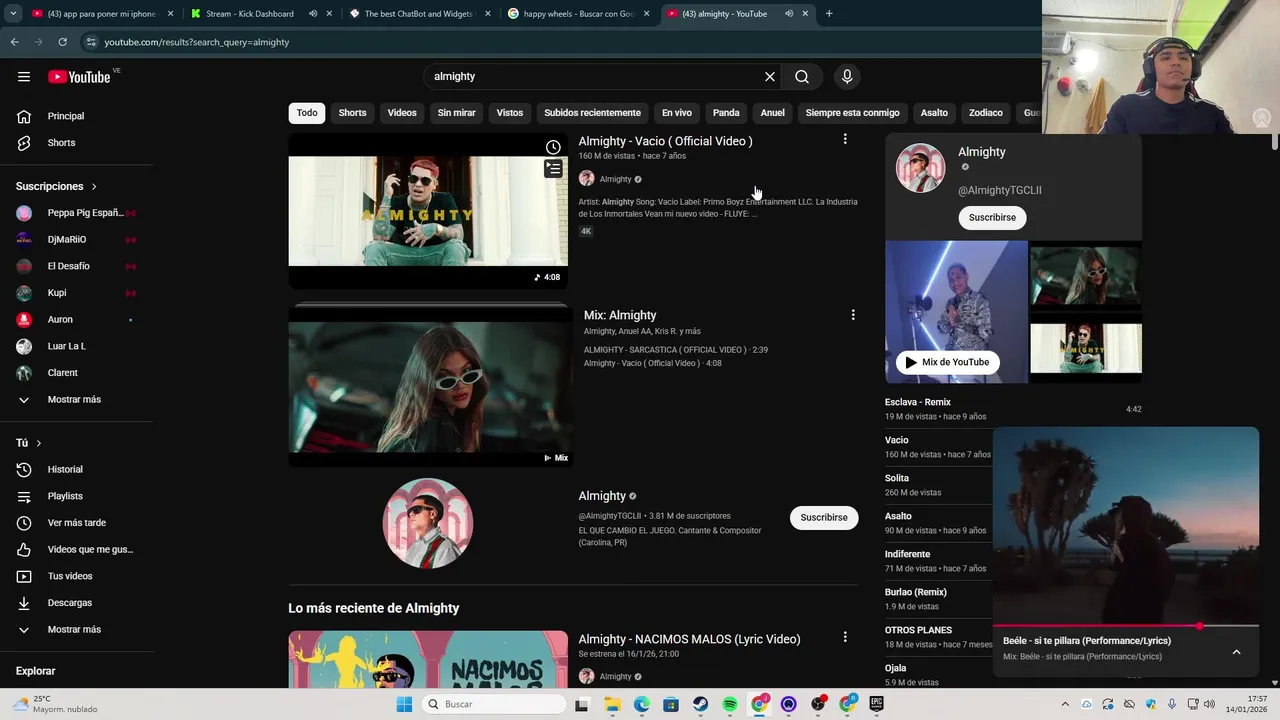The image size is (1280, 720).
Task: Open Spotify from the taskbar
Action: point(730,704)
